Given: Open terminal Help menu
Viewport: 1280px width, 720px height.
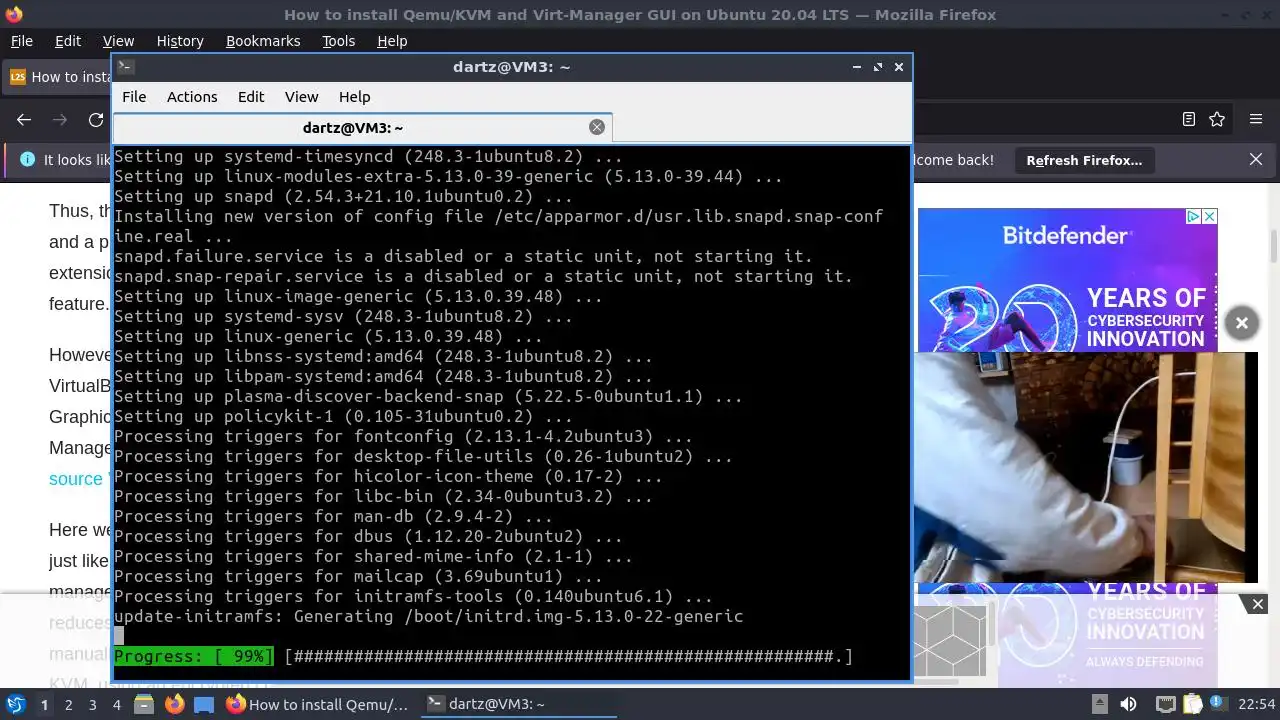Looking at the screenshot, I should point(354,97).
